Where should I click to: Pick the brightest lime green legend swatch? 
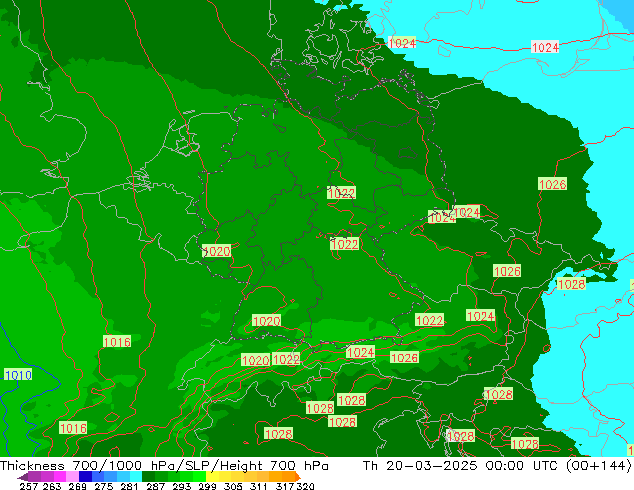[x=199, y=476]
